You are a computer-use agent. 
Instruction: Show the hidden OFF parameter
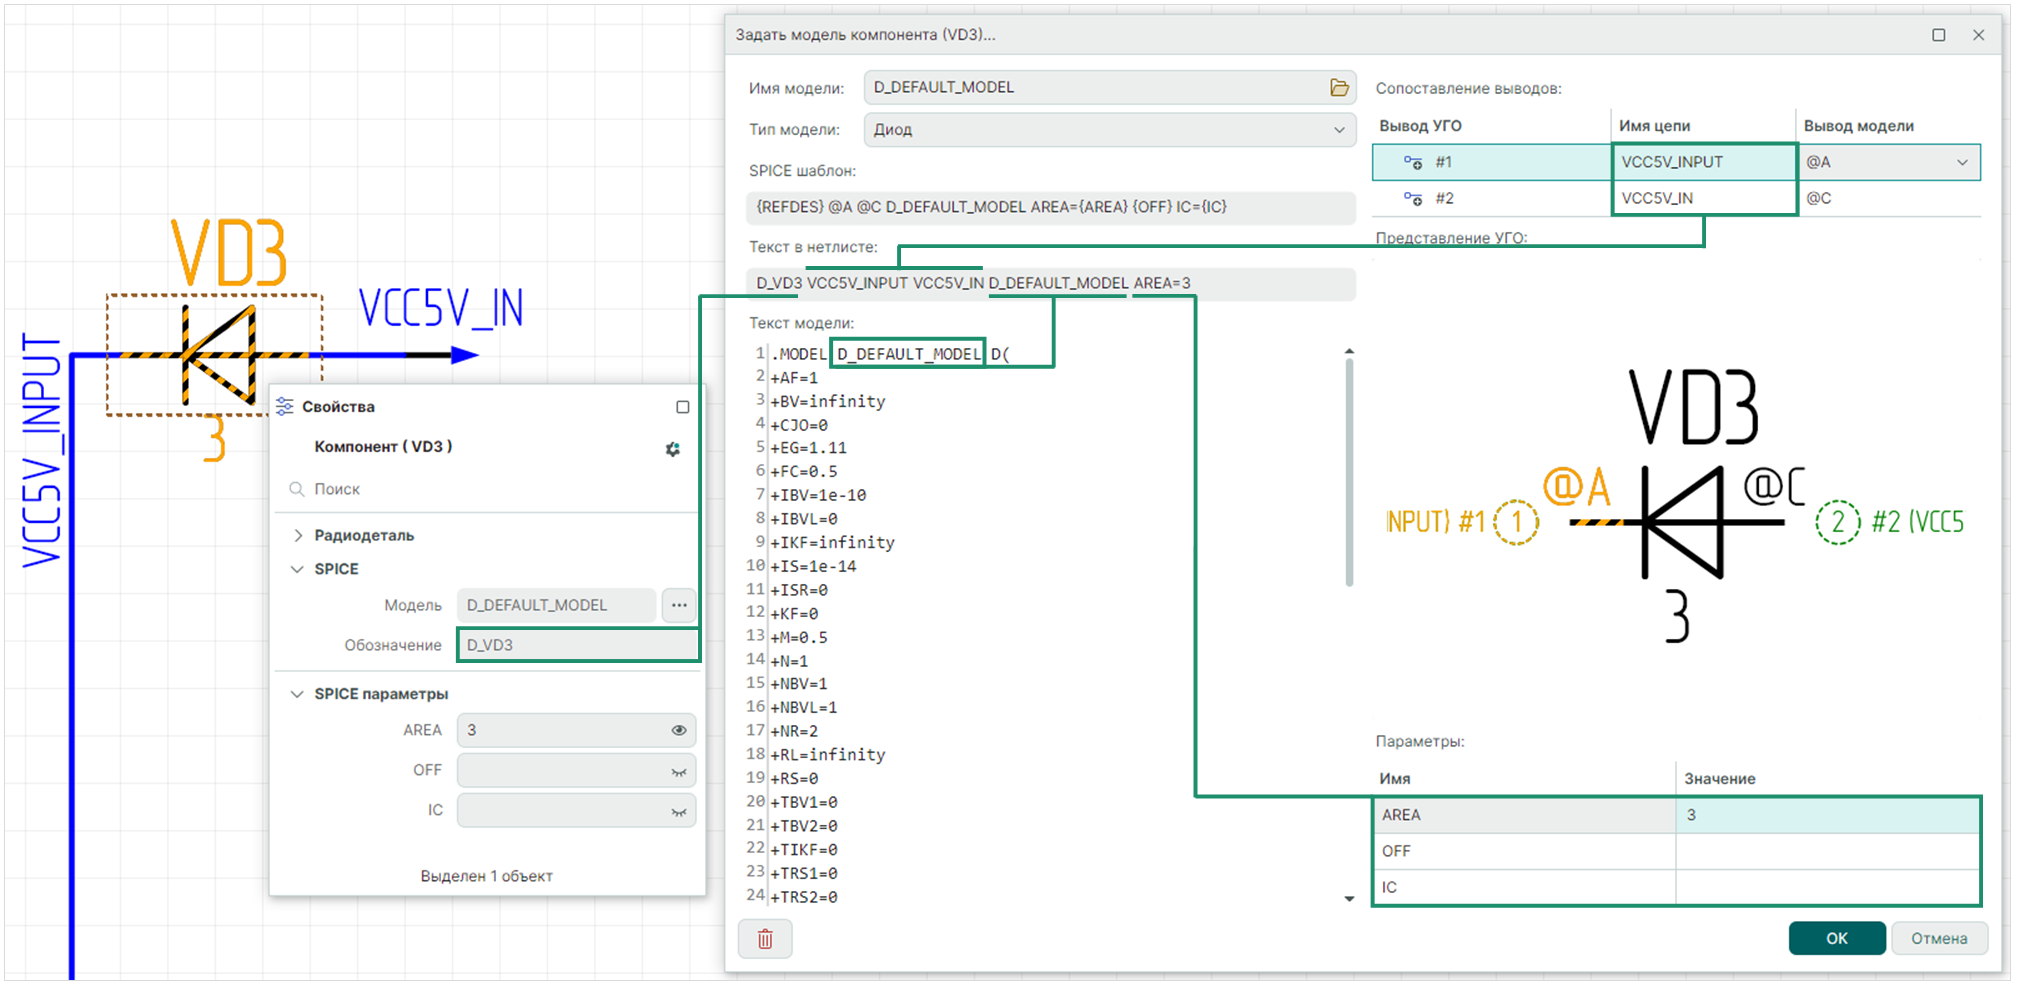click(679, 771)
